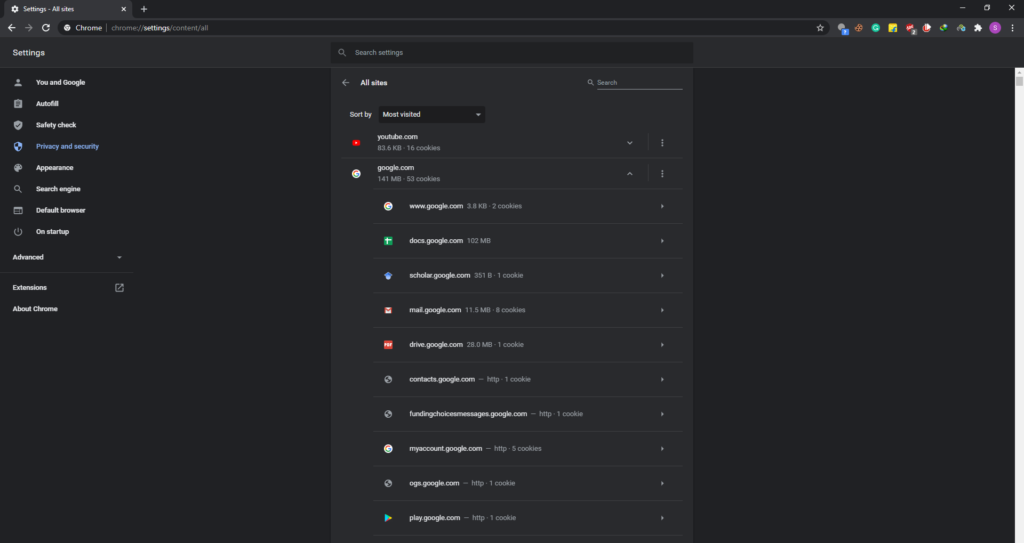Select On startup in sidebar
Image resolution: width=1024 pixels, height=543 pixels.
click(x=52, y=232)
